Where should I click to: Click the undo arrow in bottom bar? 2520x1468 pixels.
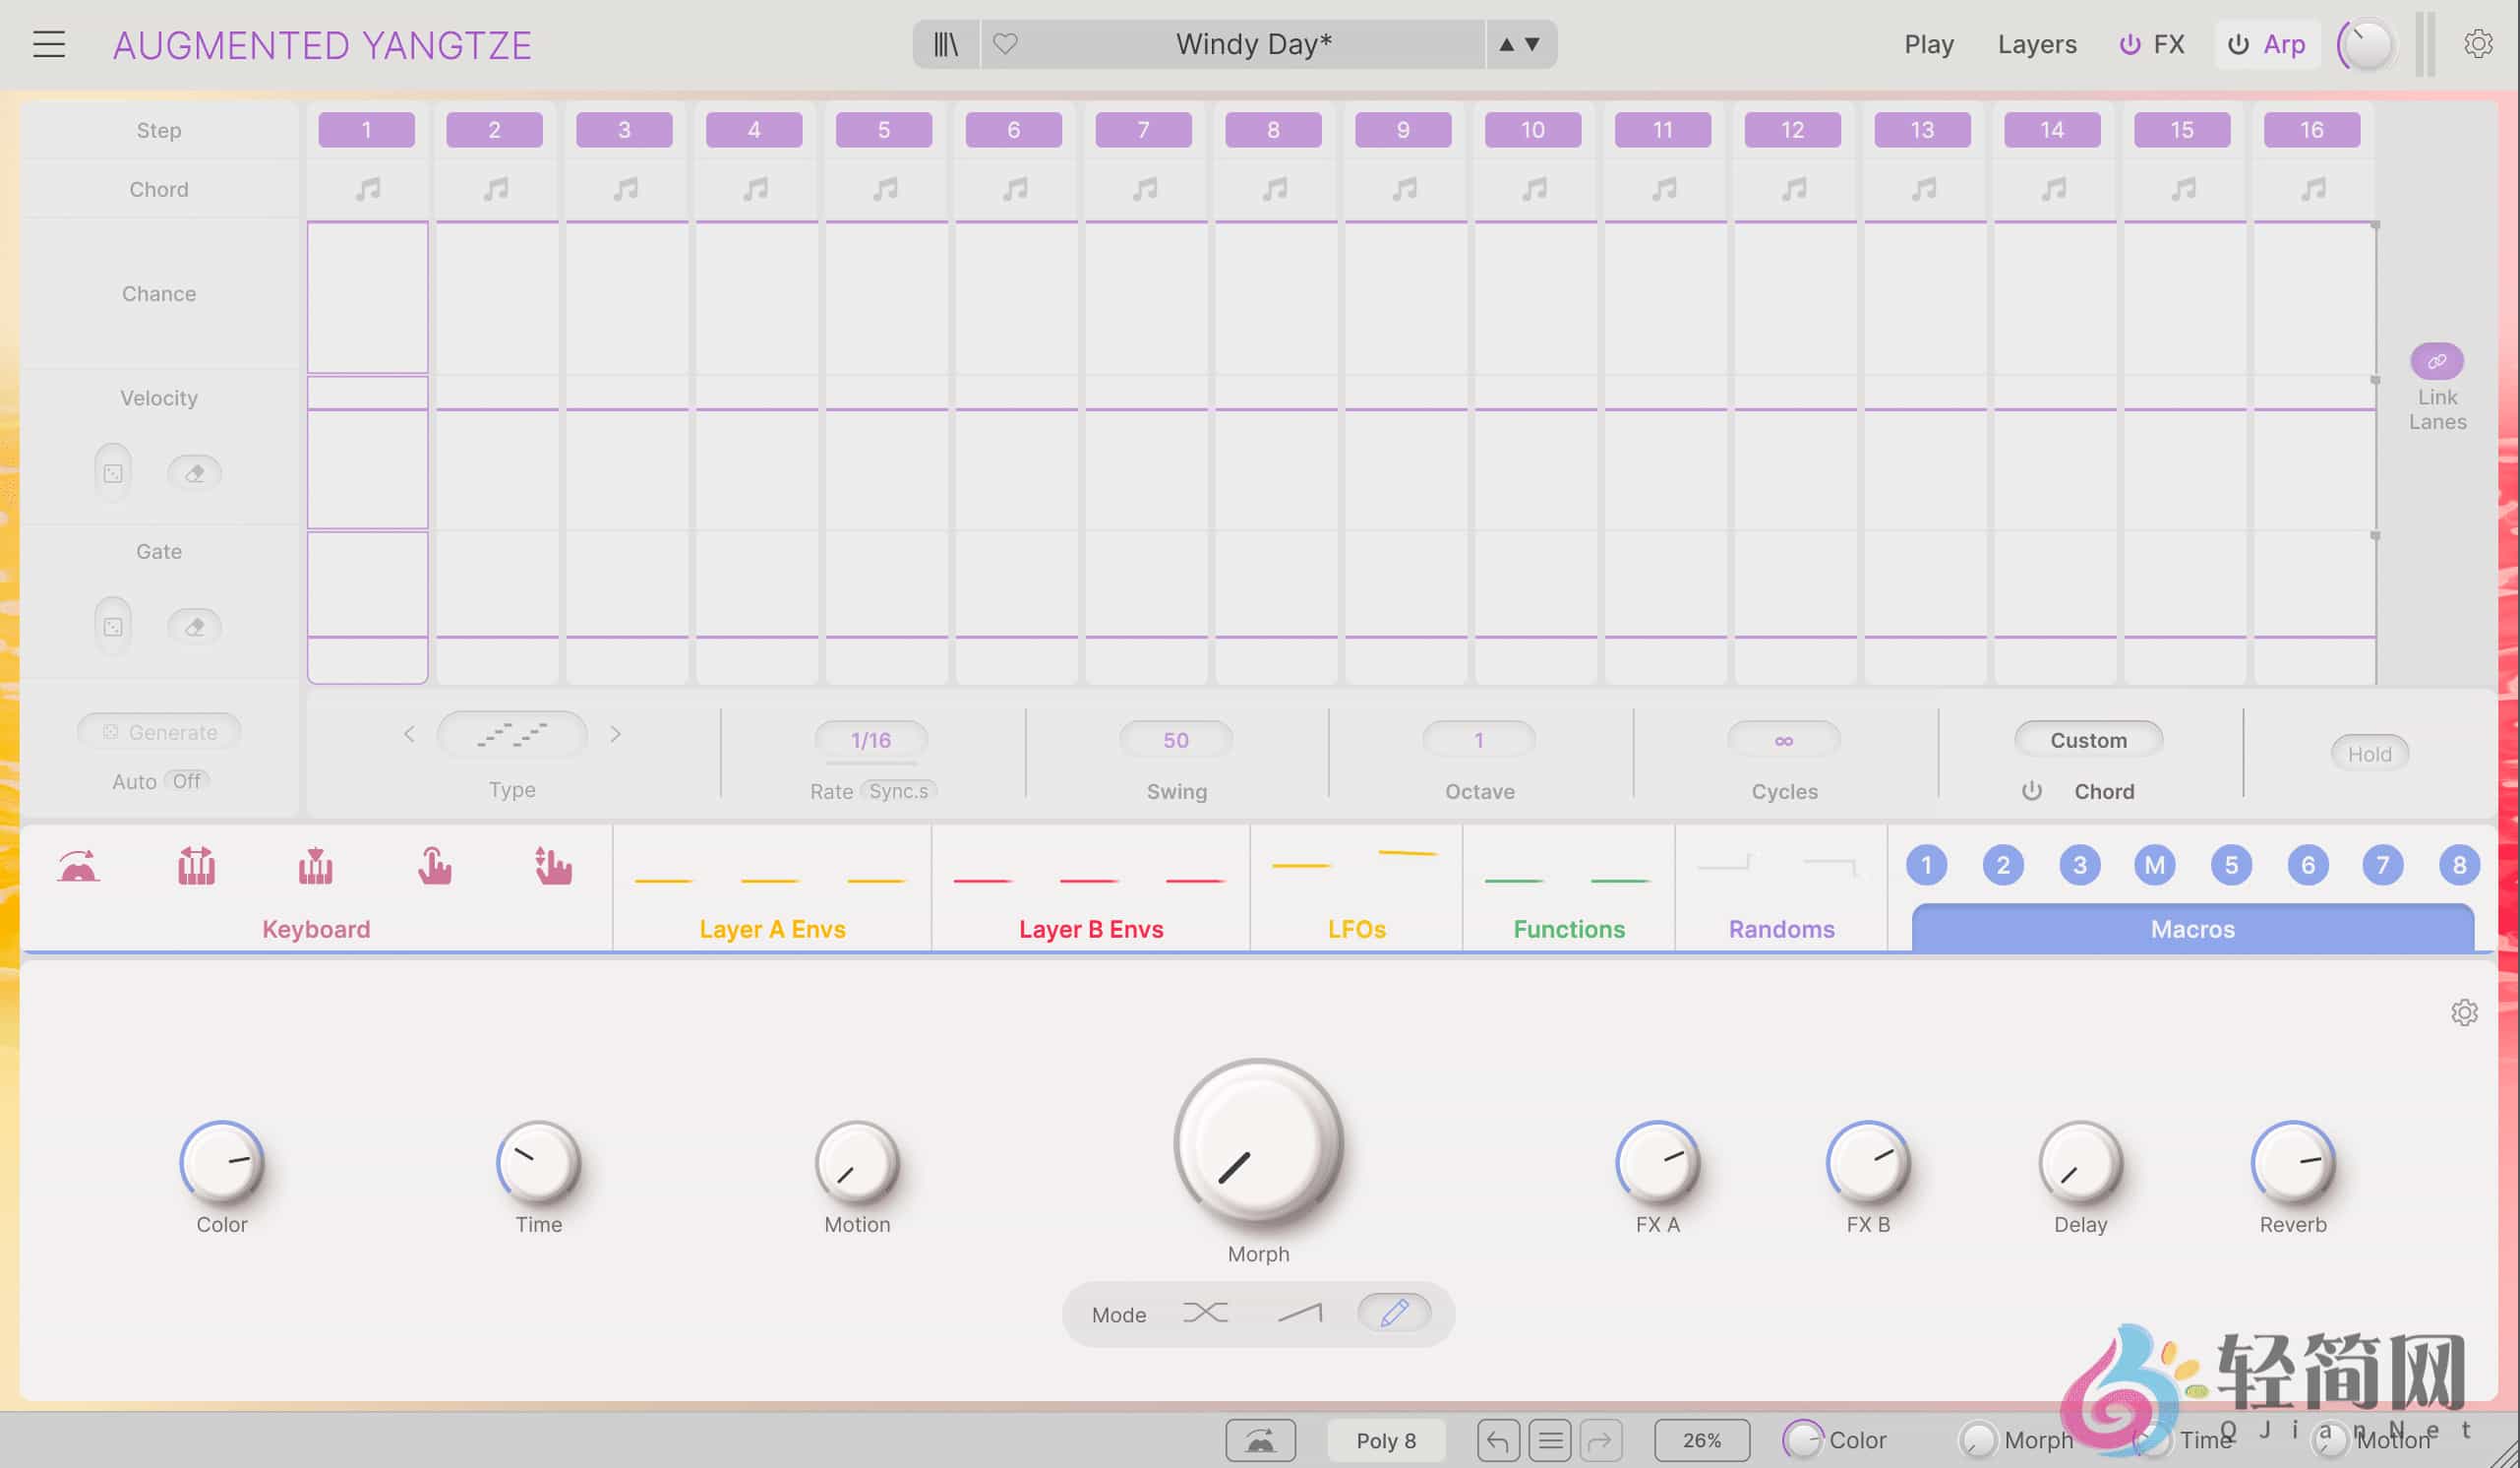1497,1440
